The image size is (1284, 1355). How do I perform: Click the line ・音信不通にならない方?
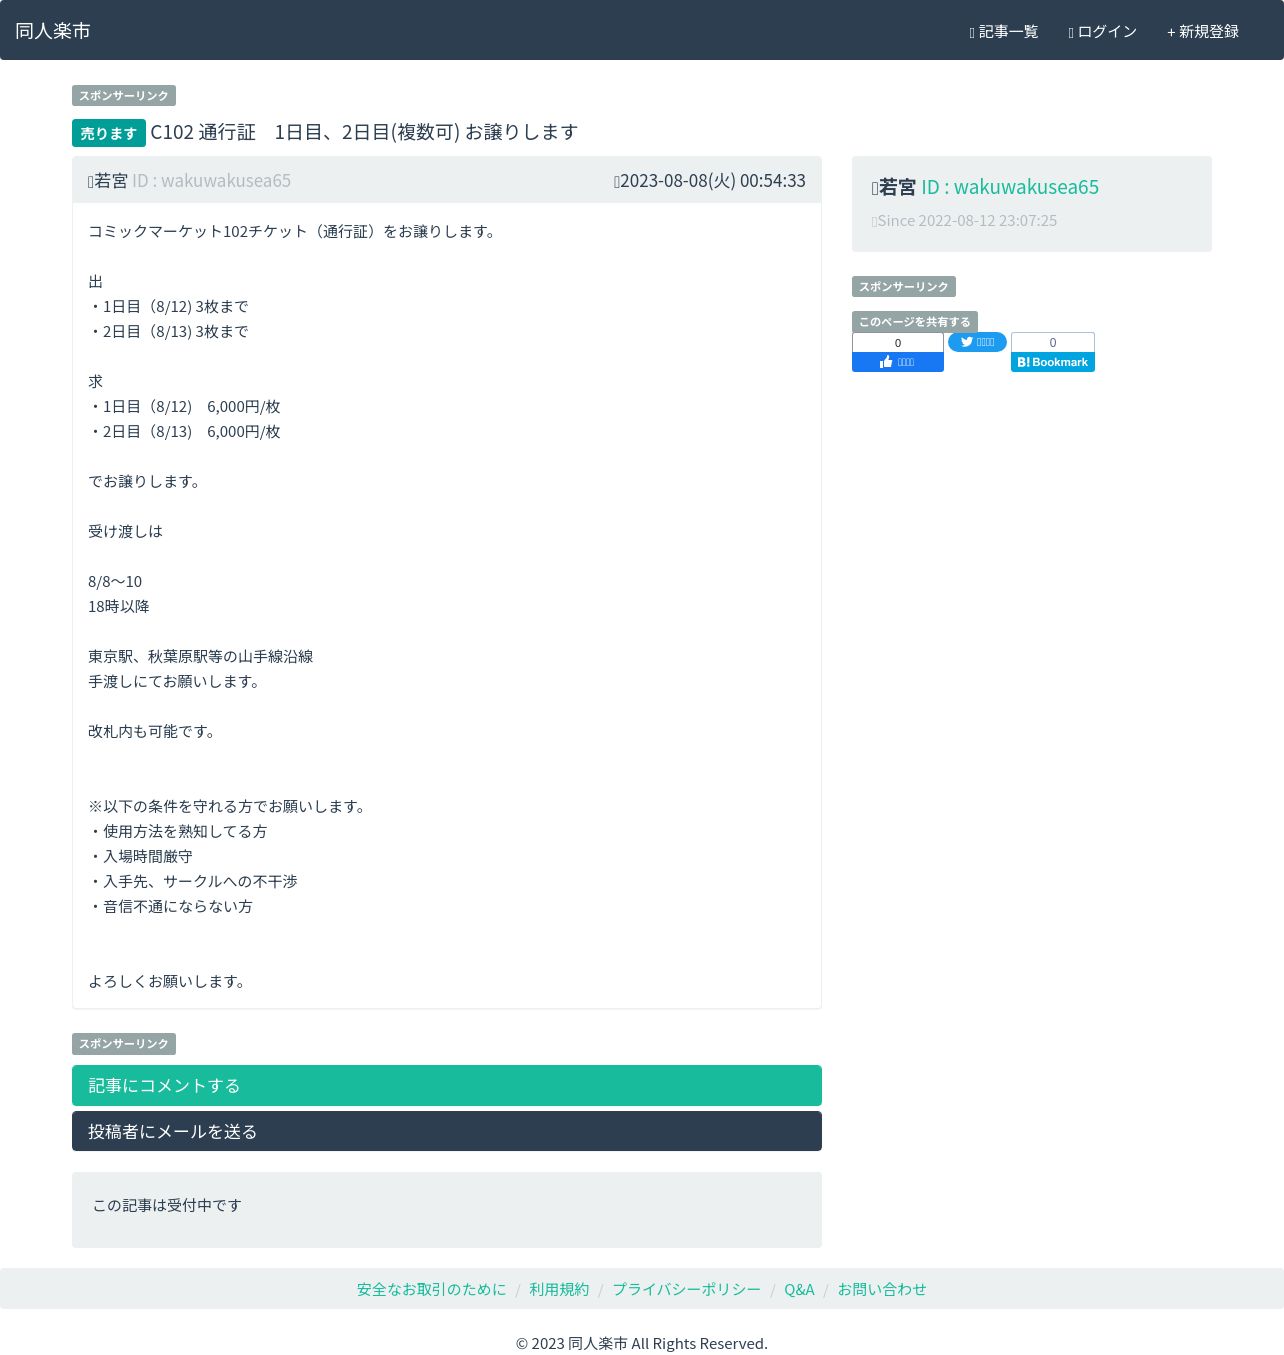pos(171,906)
